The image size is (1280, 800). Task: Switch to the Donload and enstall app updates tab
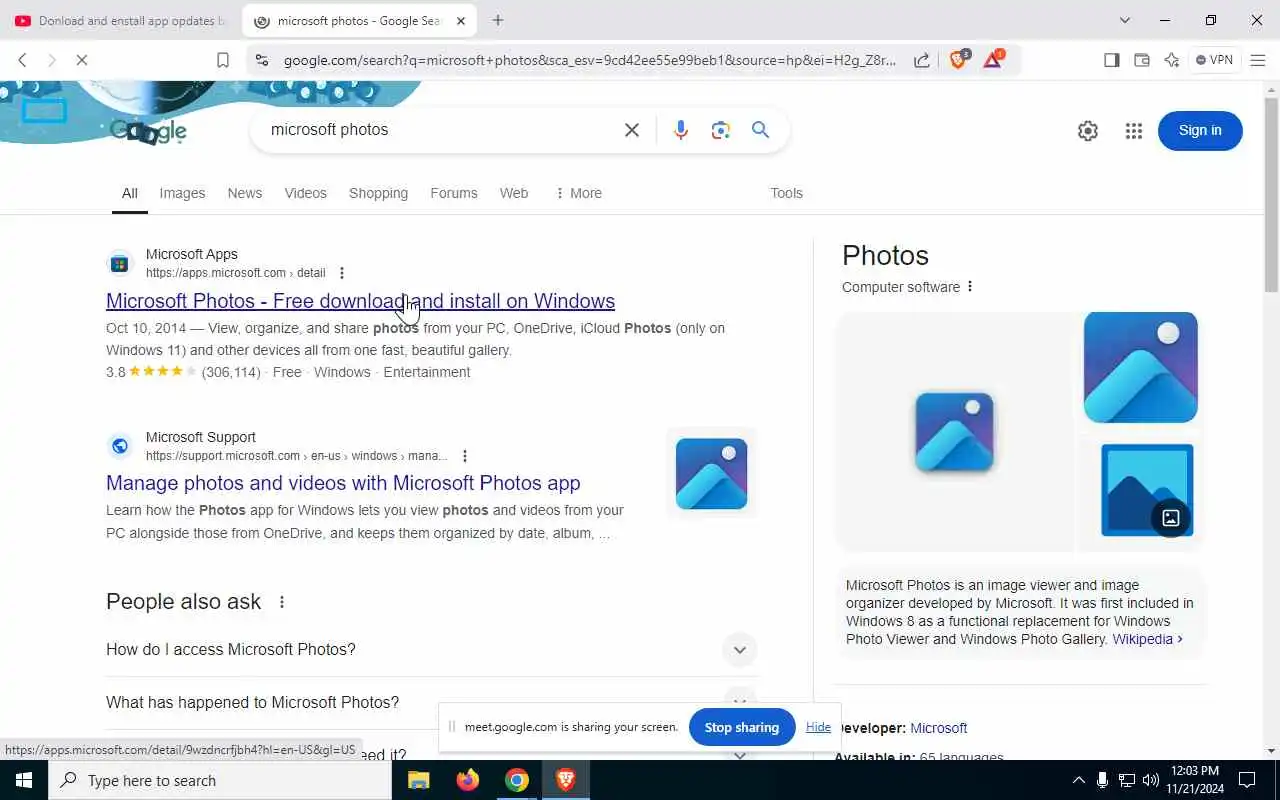[120, 21]
